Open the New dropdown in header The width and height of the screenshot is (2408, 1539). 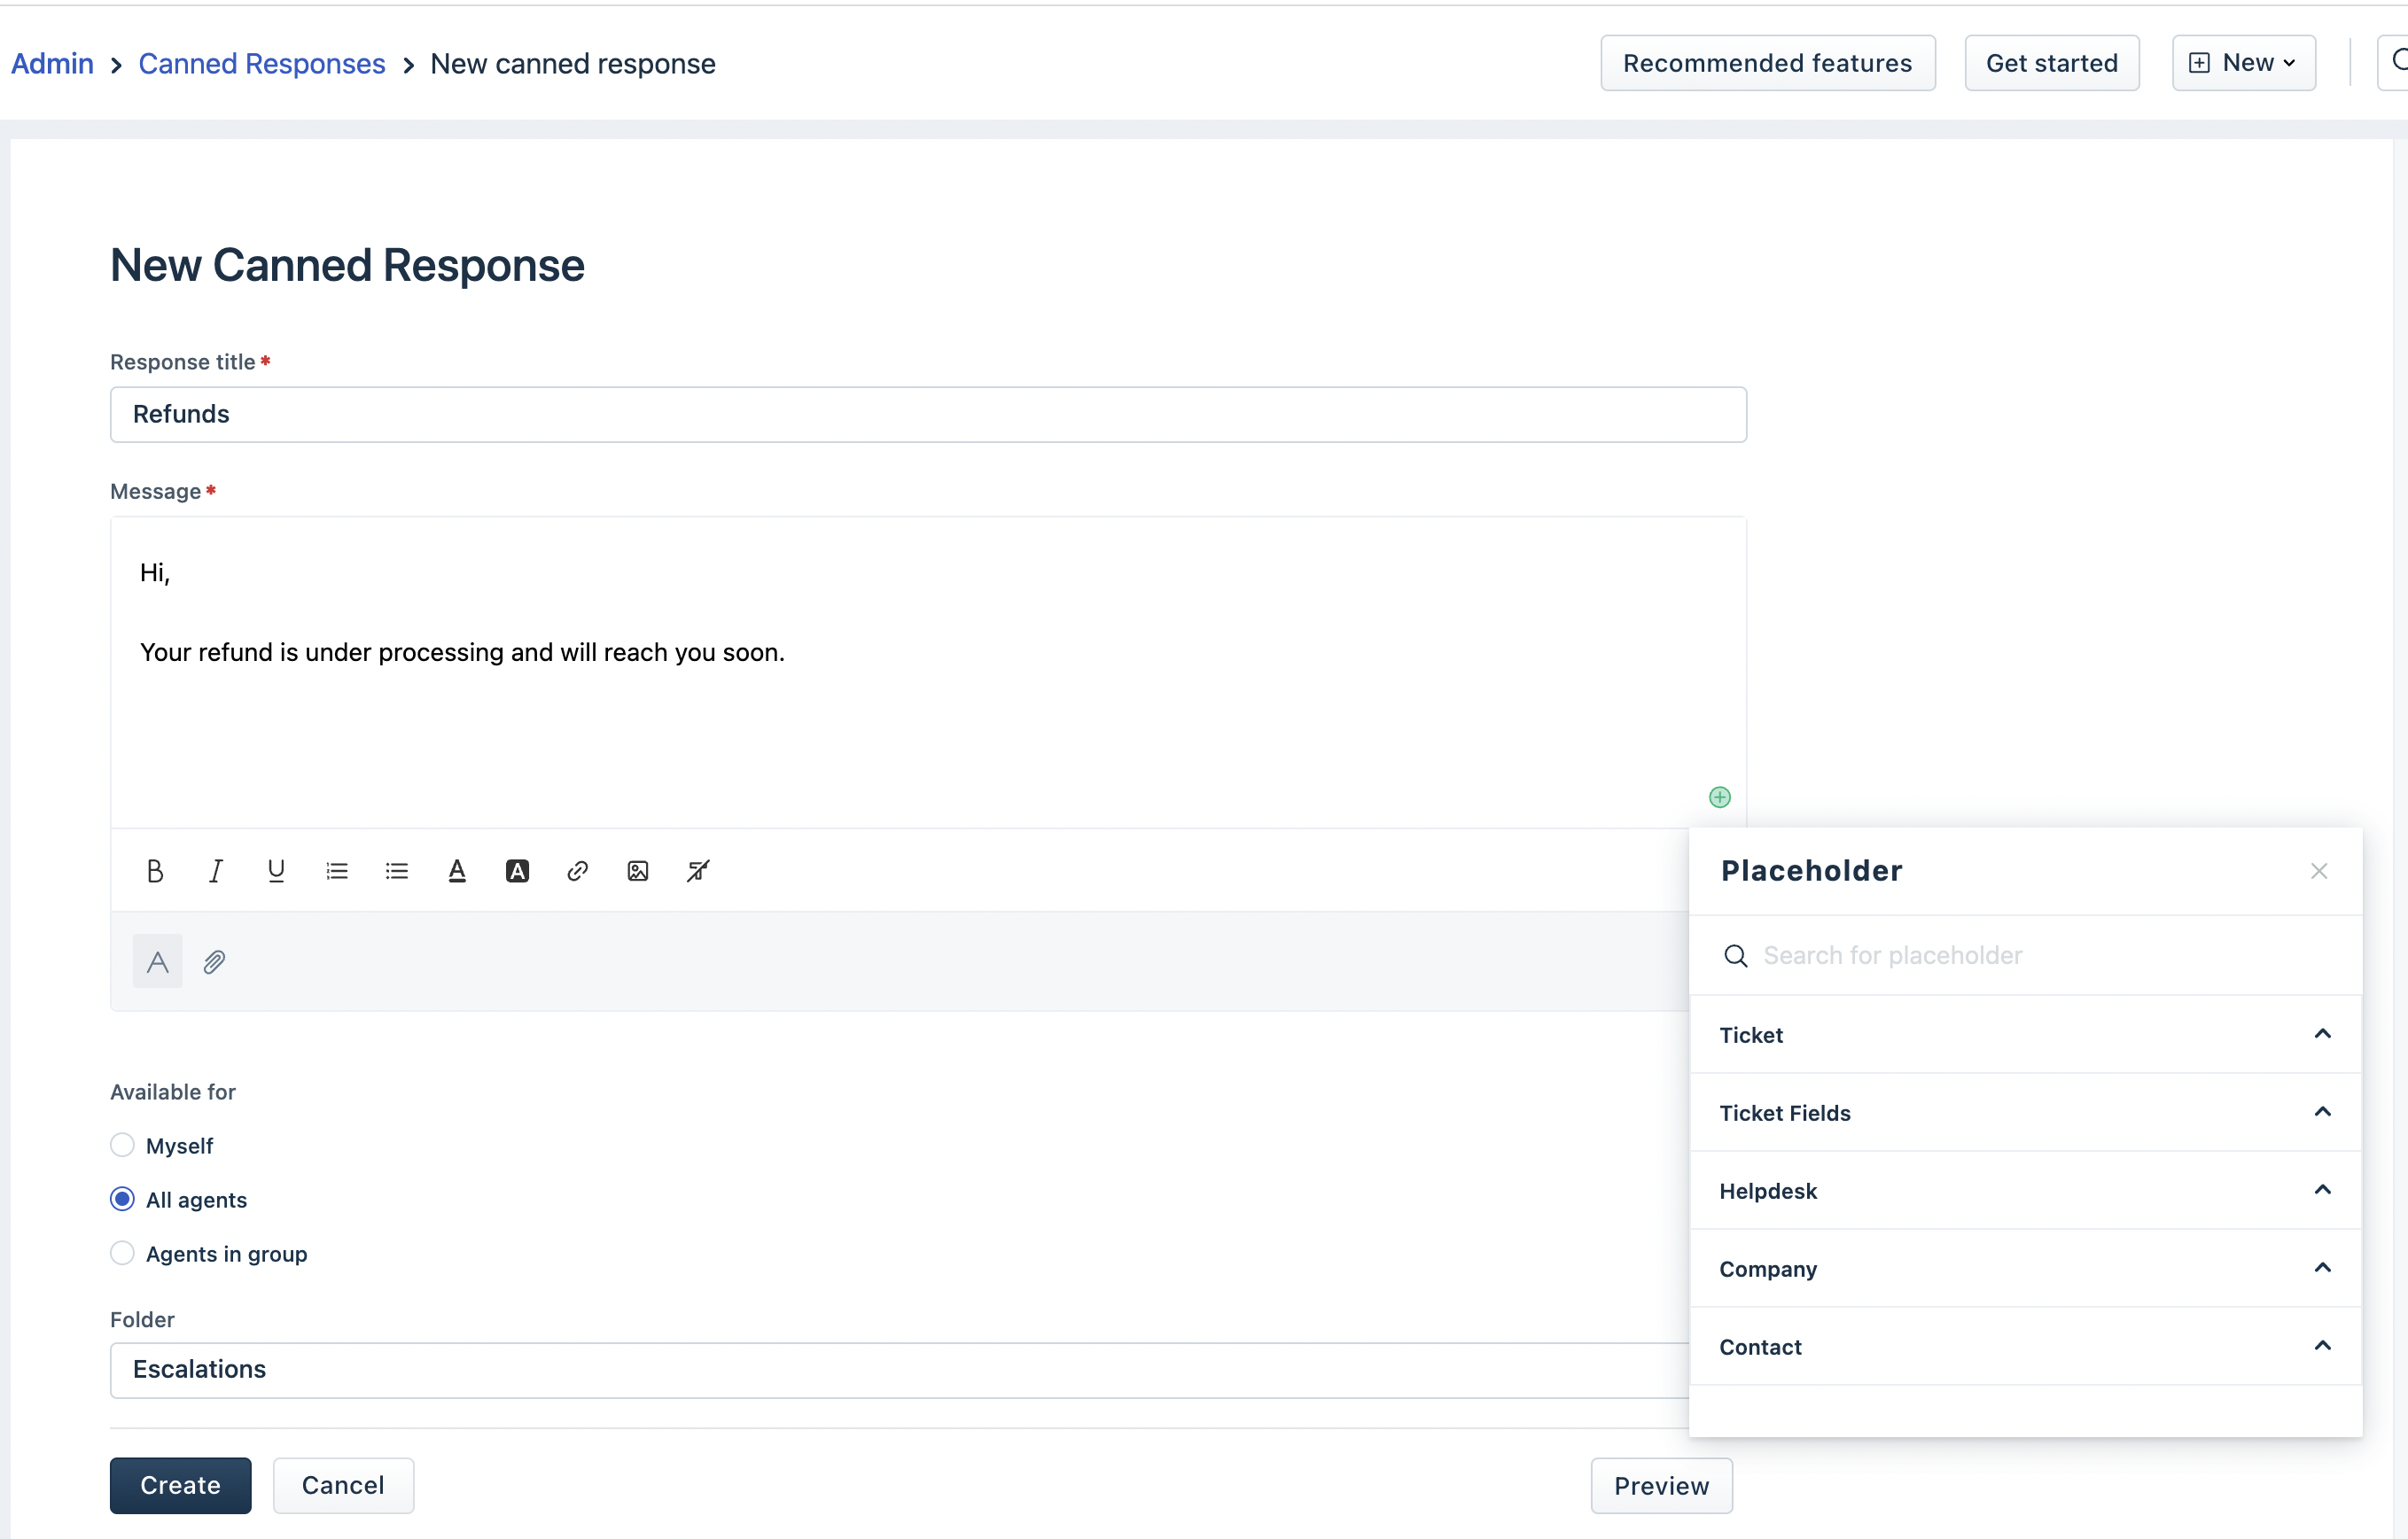(x=2243, y=63)
